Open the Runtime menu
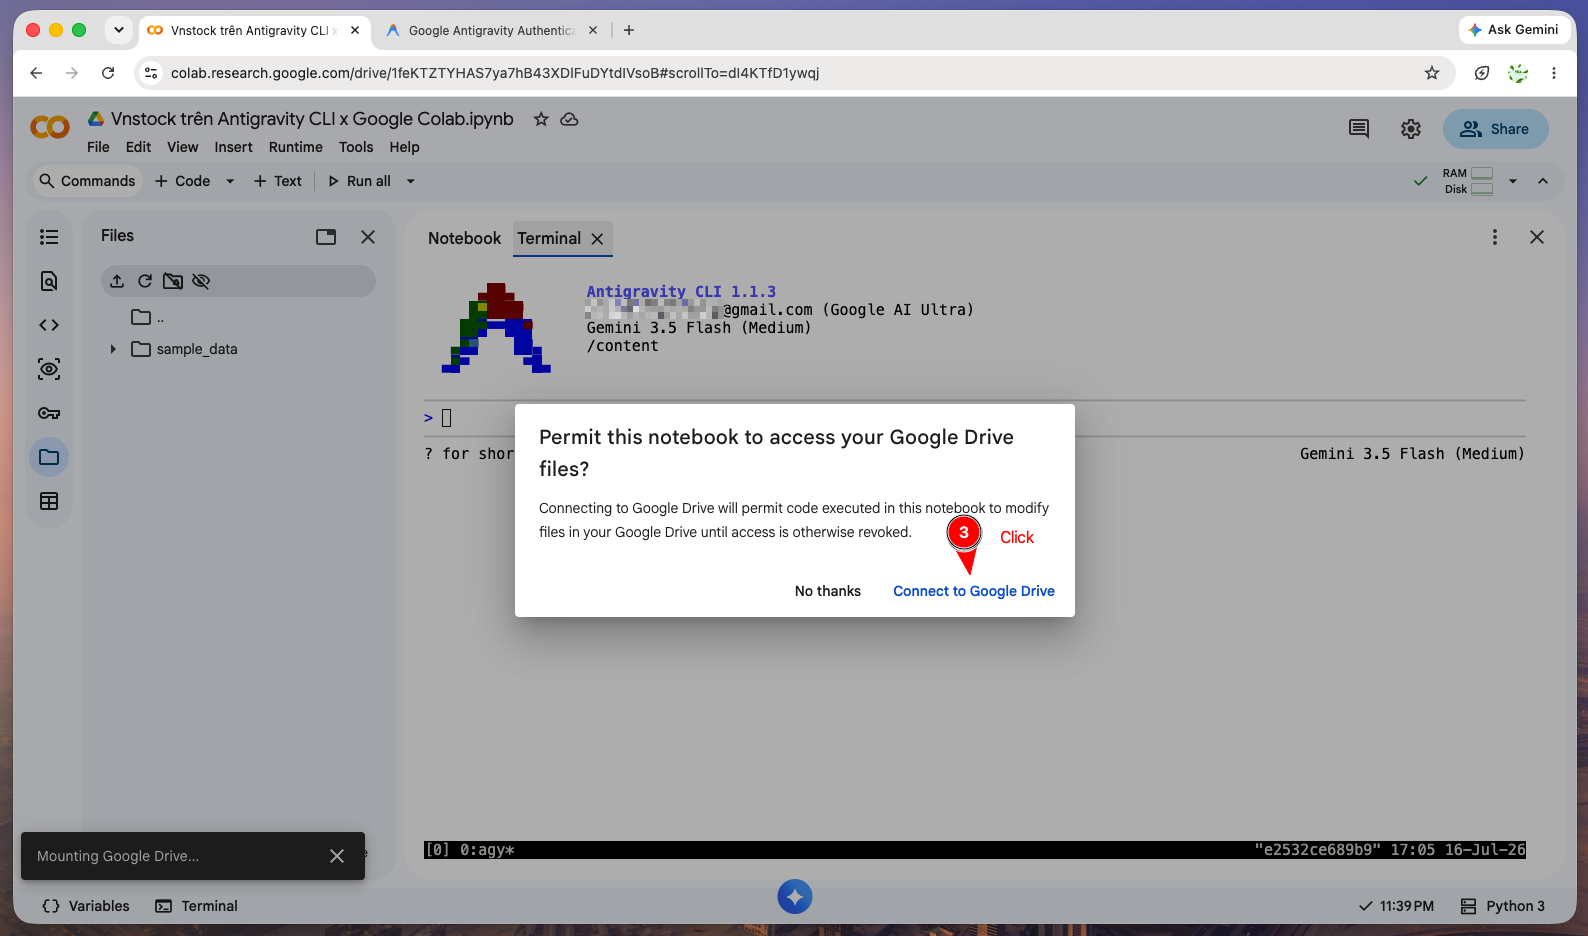The height and width of the screenshot is (936, 1588). pyautogui.click(x=296, y=147)
